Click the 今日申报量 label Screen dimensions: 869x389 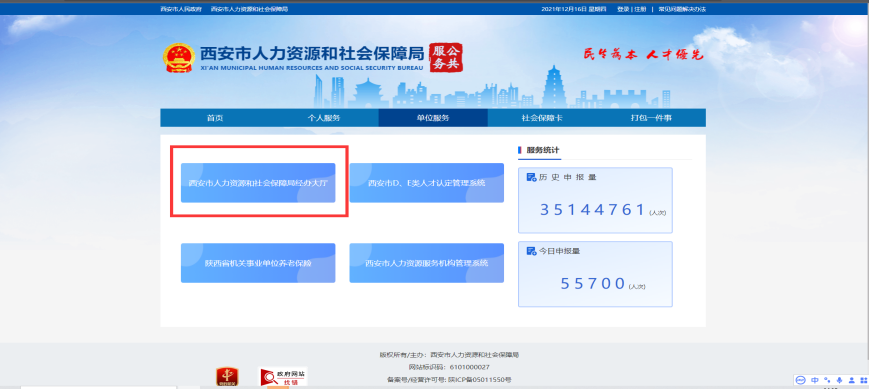pos(559,251)
